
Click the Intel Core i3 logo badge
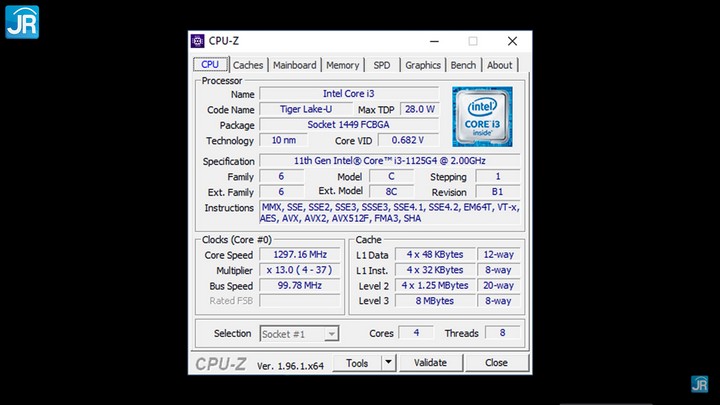pyautogui.click(x=482, y=115)
